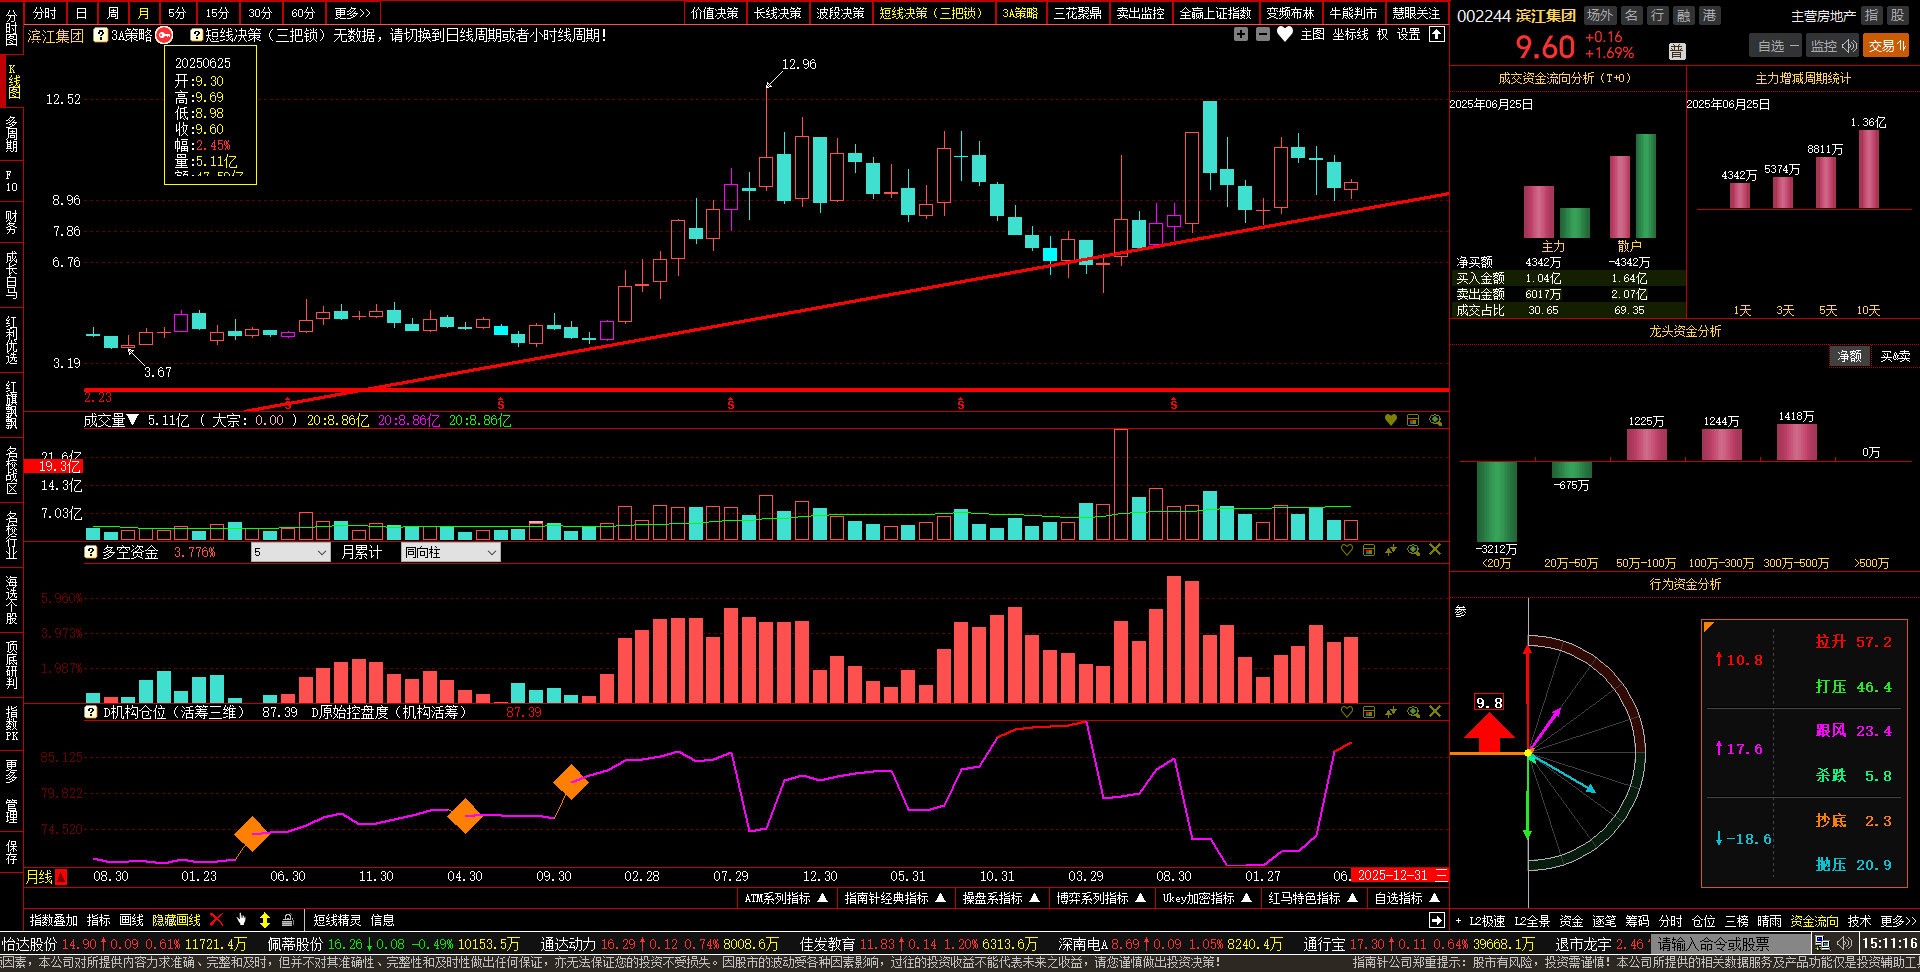The image size is (1920, 972).
Task: Click the red 3A策略 key icon
Action: point(165,35)
